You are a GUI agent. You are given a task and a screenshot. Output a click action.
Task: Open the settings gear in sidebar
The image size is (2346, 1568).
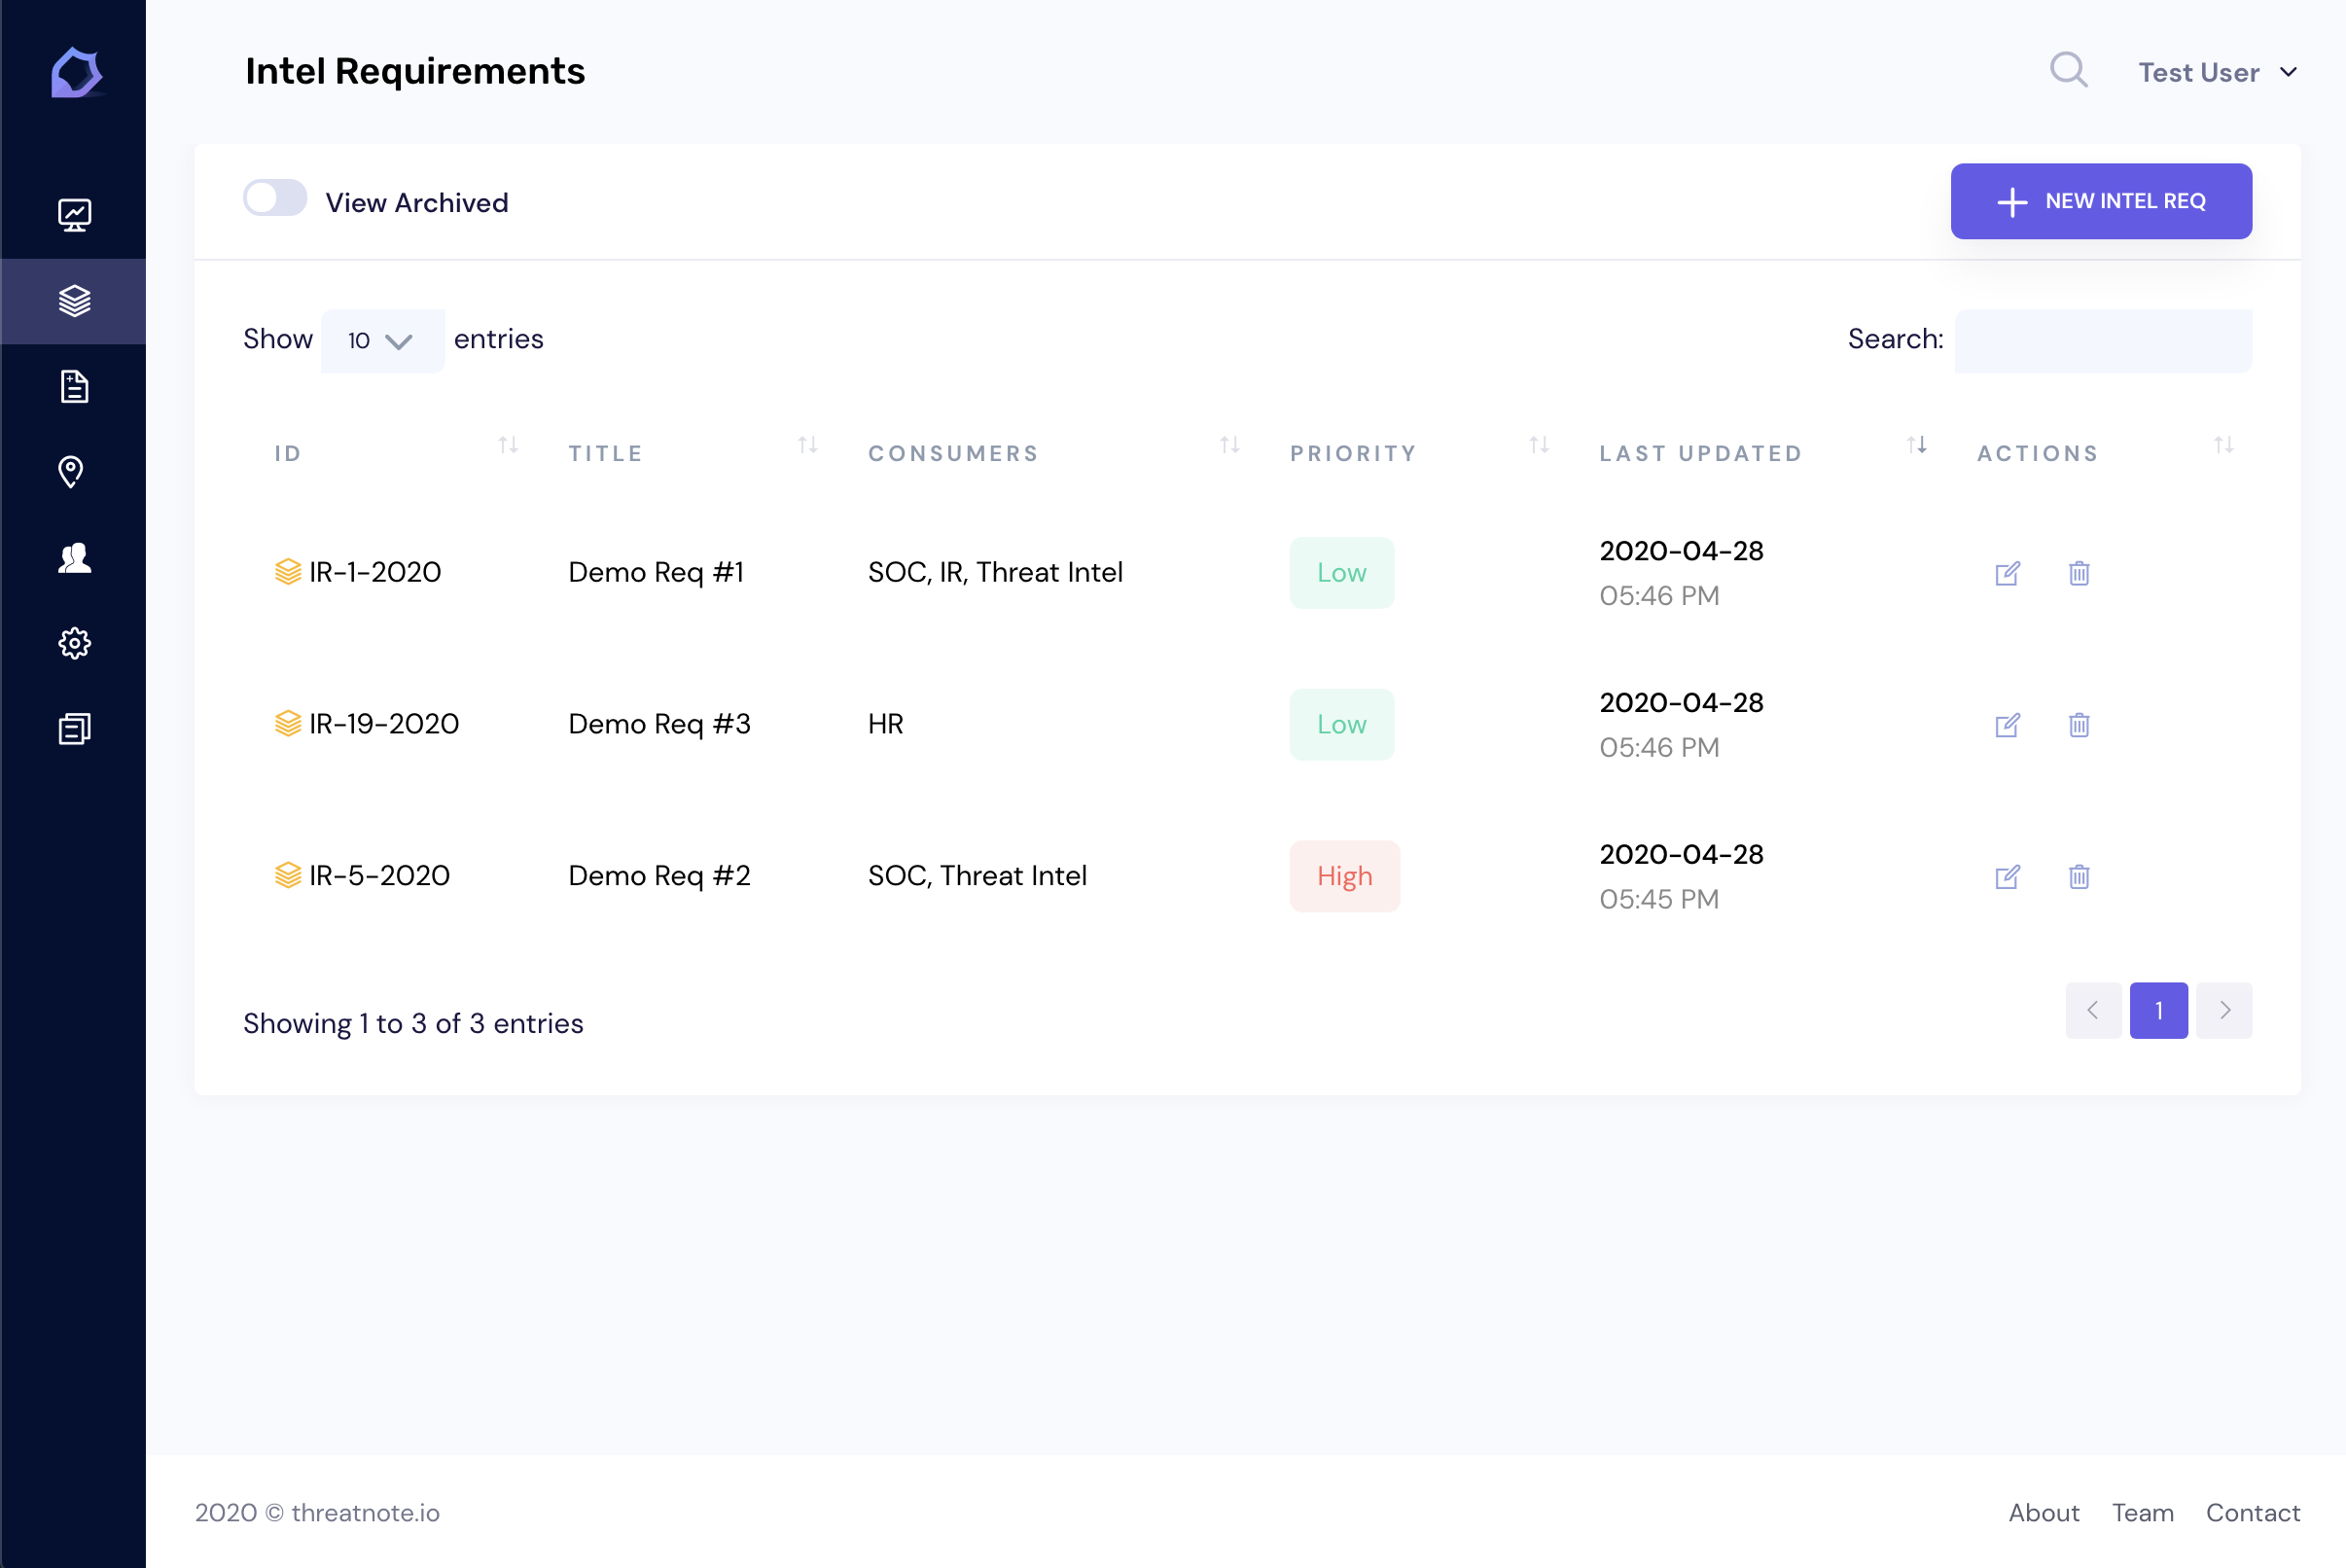74,643
